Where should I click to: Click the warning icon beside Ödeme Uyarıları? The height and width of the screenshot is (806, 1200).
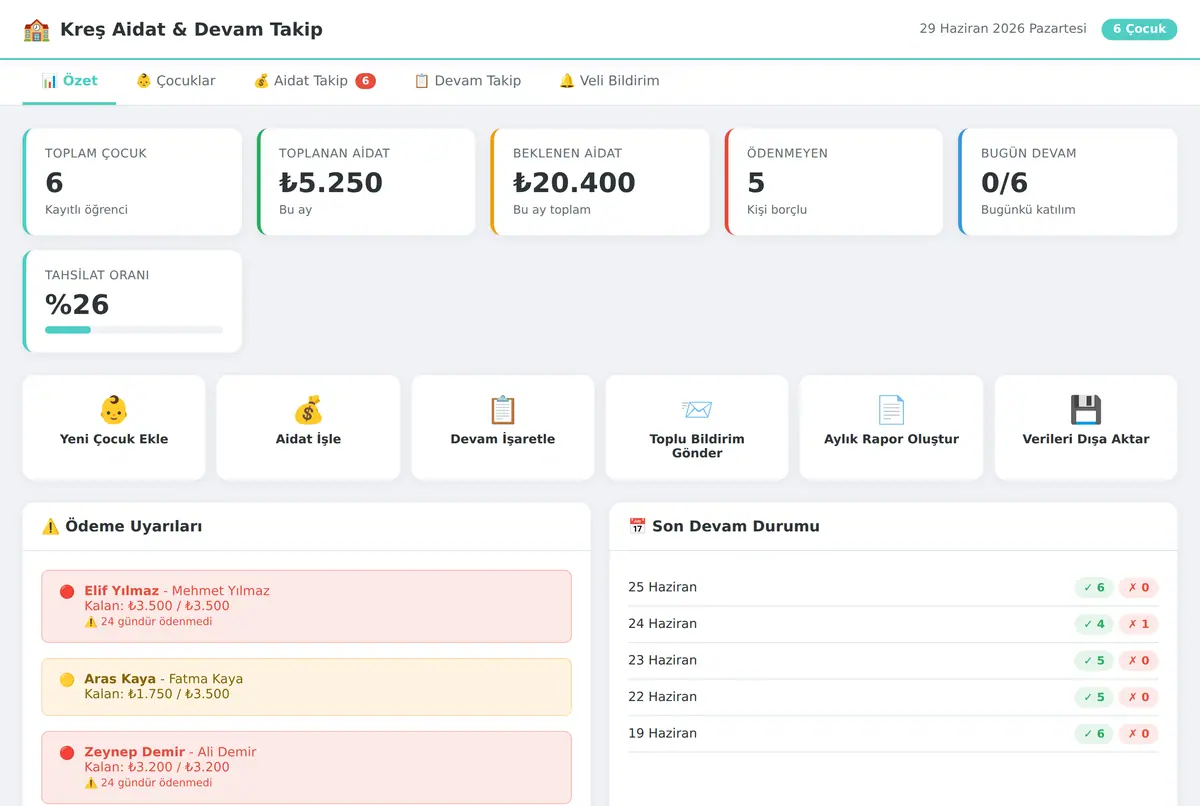point(50,526)
